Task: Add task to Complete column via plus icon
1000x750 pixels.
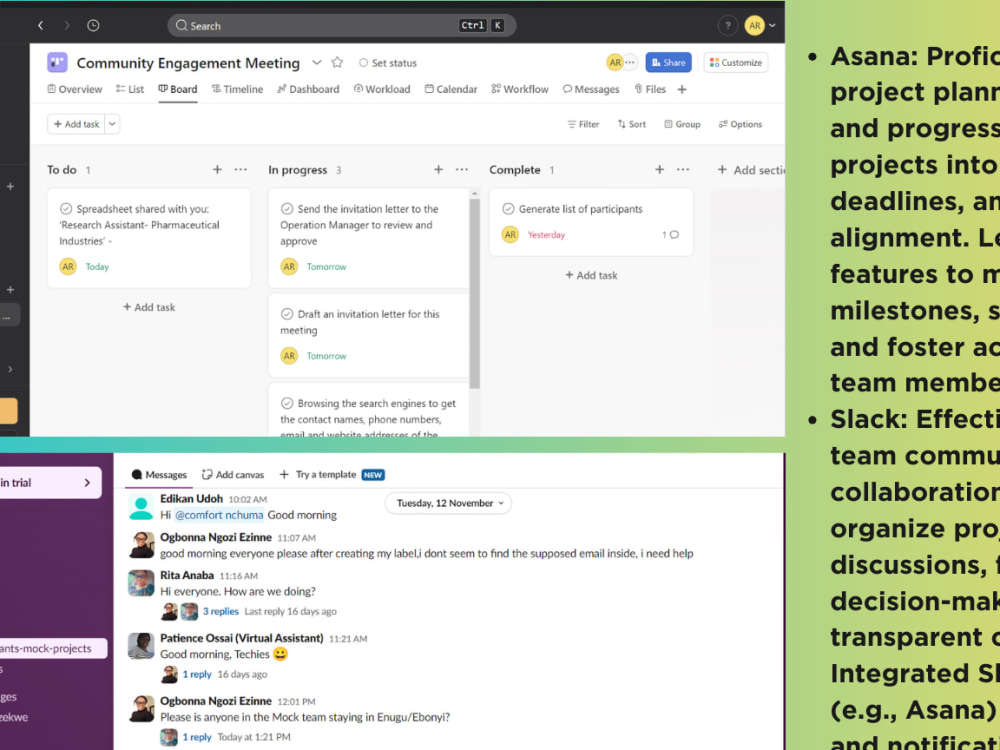Action: [659, 170]
